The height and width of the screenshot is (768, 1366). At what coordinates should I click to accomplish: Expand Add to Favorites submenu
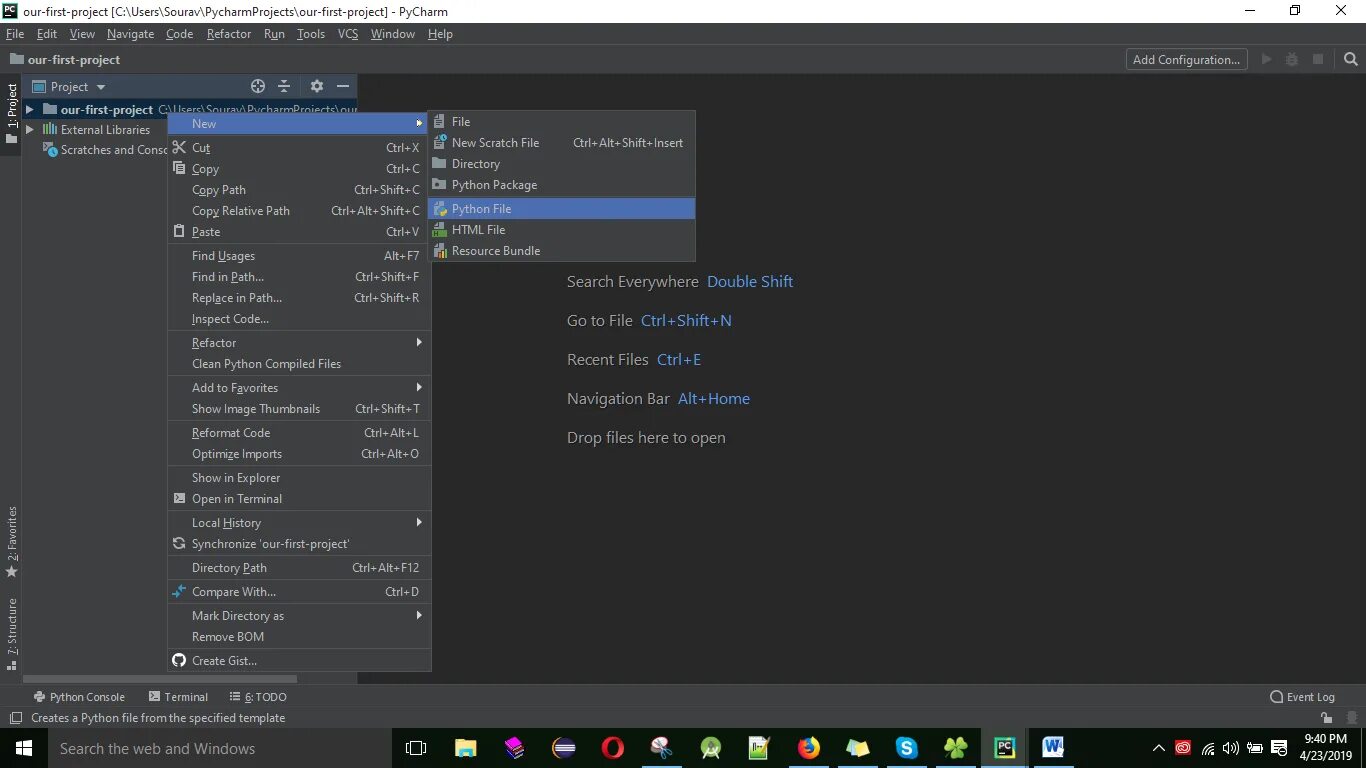(x=419, y=387)
